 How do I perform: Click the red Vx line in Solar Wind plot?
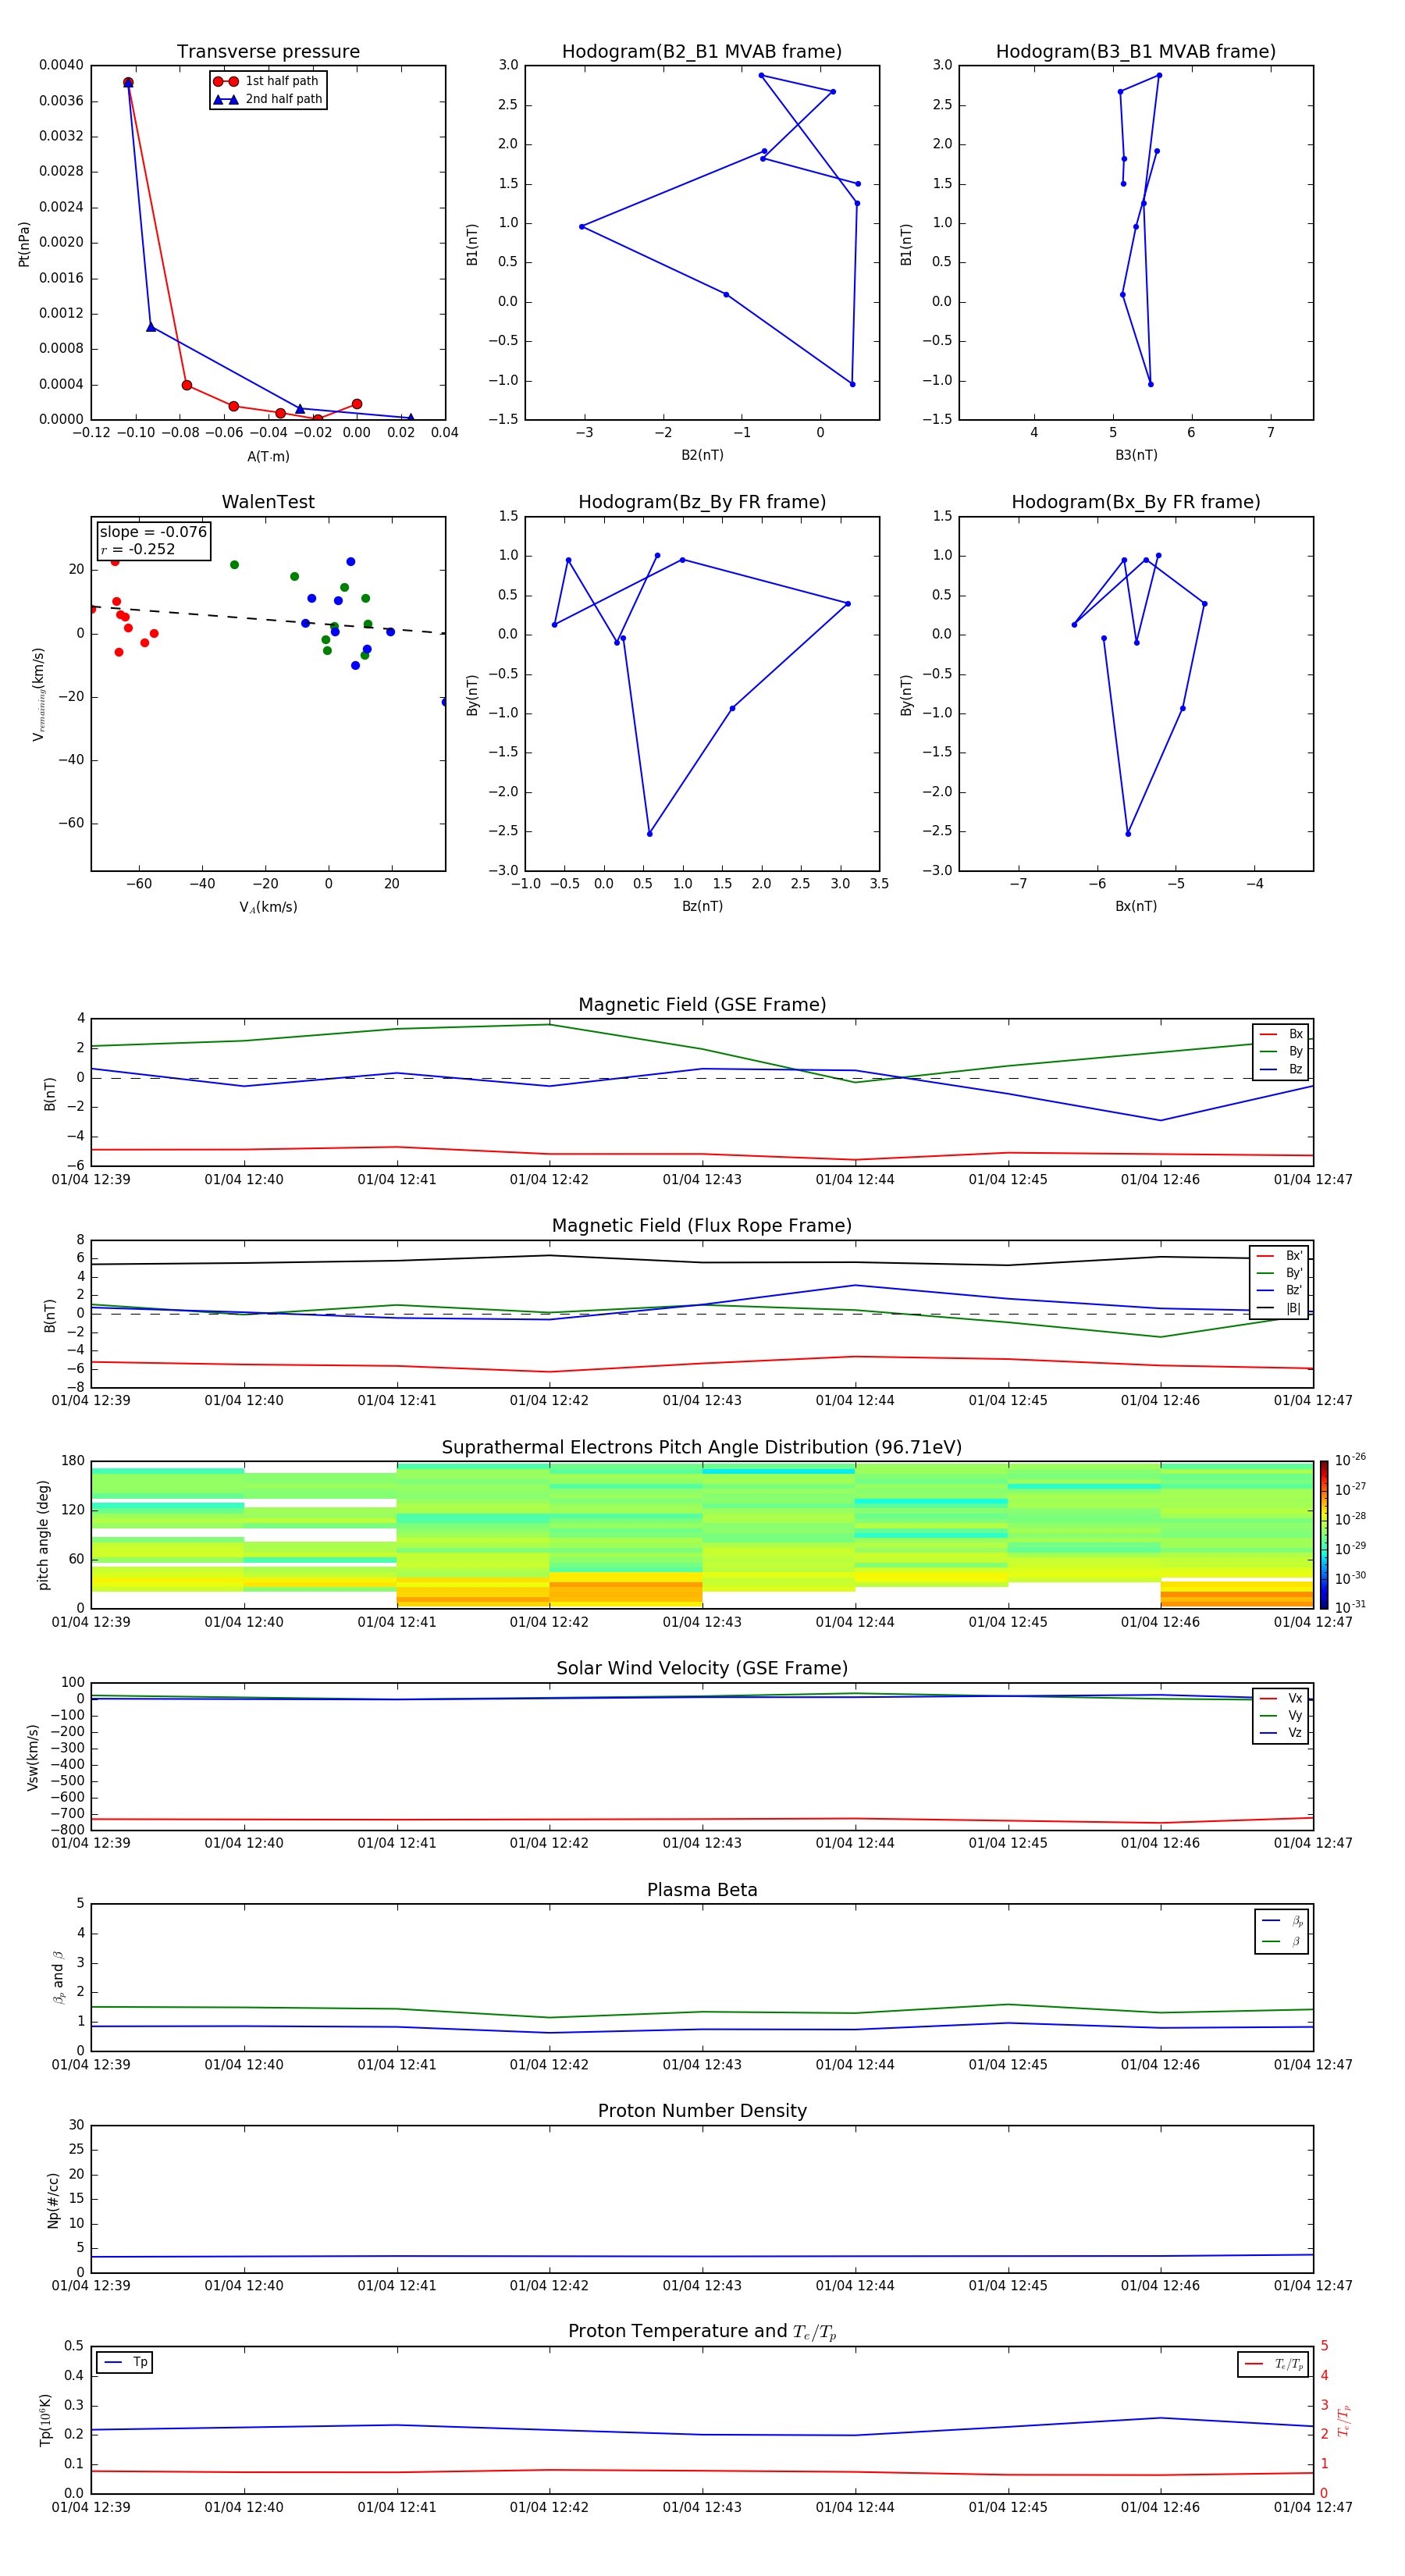click(x=702, y=1819)
